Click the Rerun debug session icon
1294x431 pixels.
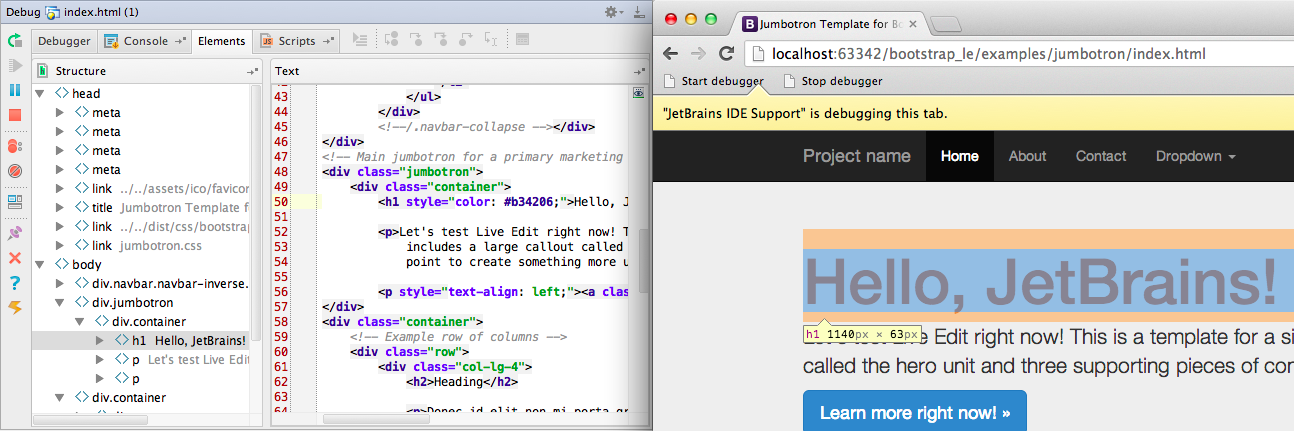pos(15,41)
